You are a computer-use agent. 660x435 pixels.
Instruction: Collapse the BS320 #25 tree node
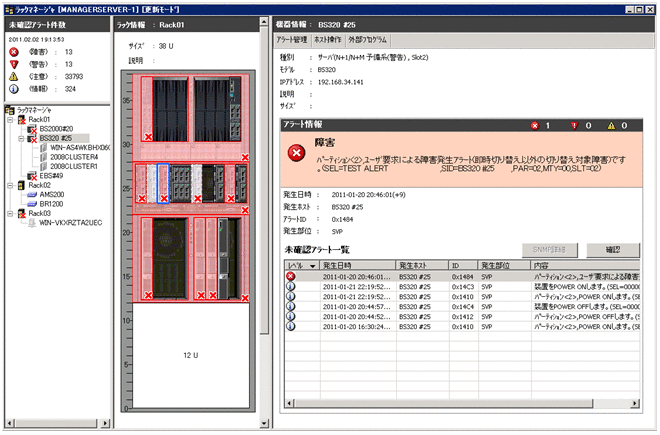tap(21, 139)
